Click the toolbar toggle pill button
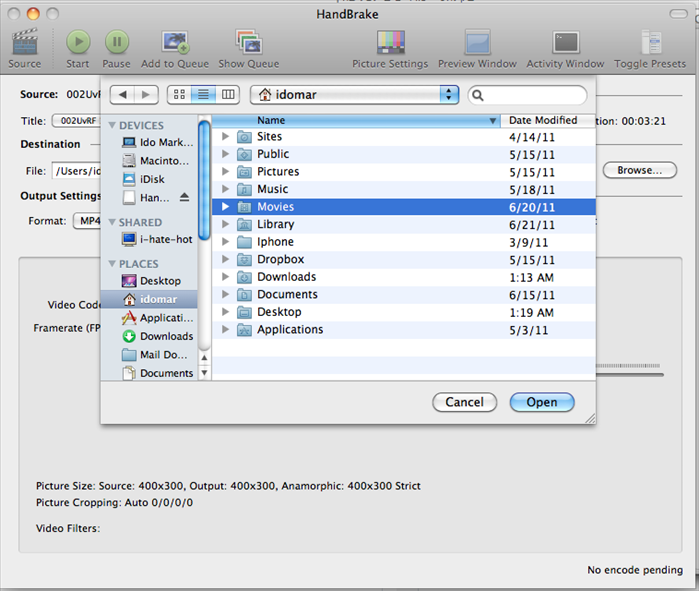699x591 pixels. 678,14
